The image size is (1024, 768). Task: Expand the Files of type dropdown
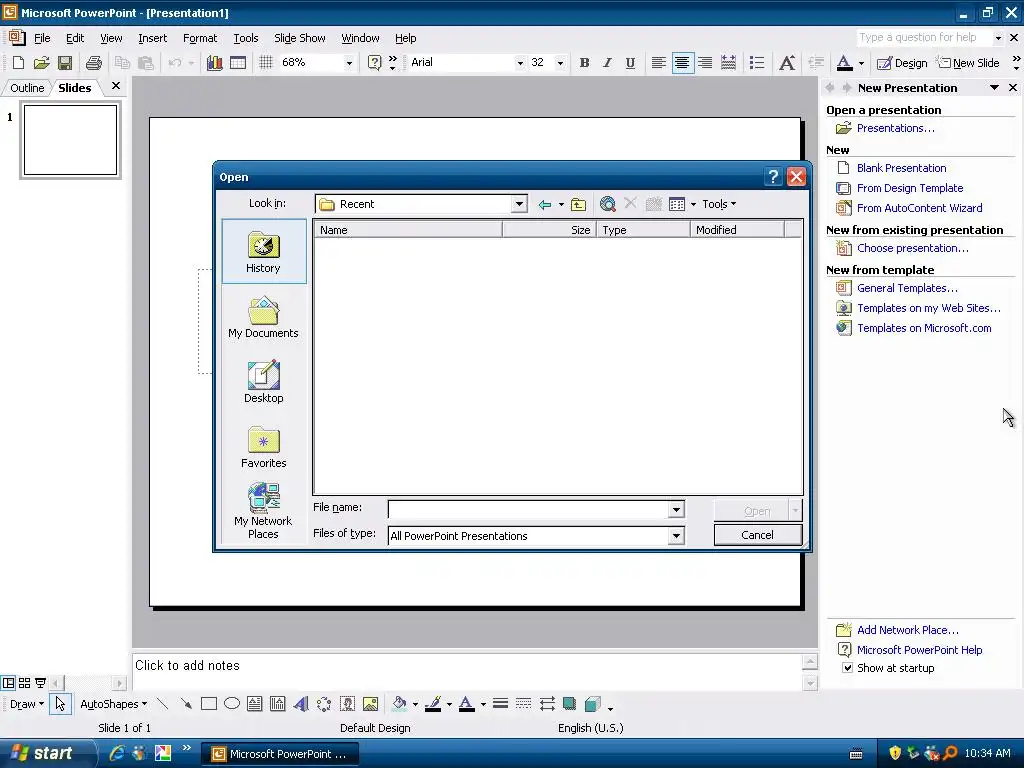click(x=676, y=536)
